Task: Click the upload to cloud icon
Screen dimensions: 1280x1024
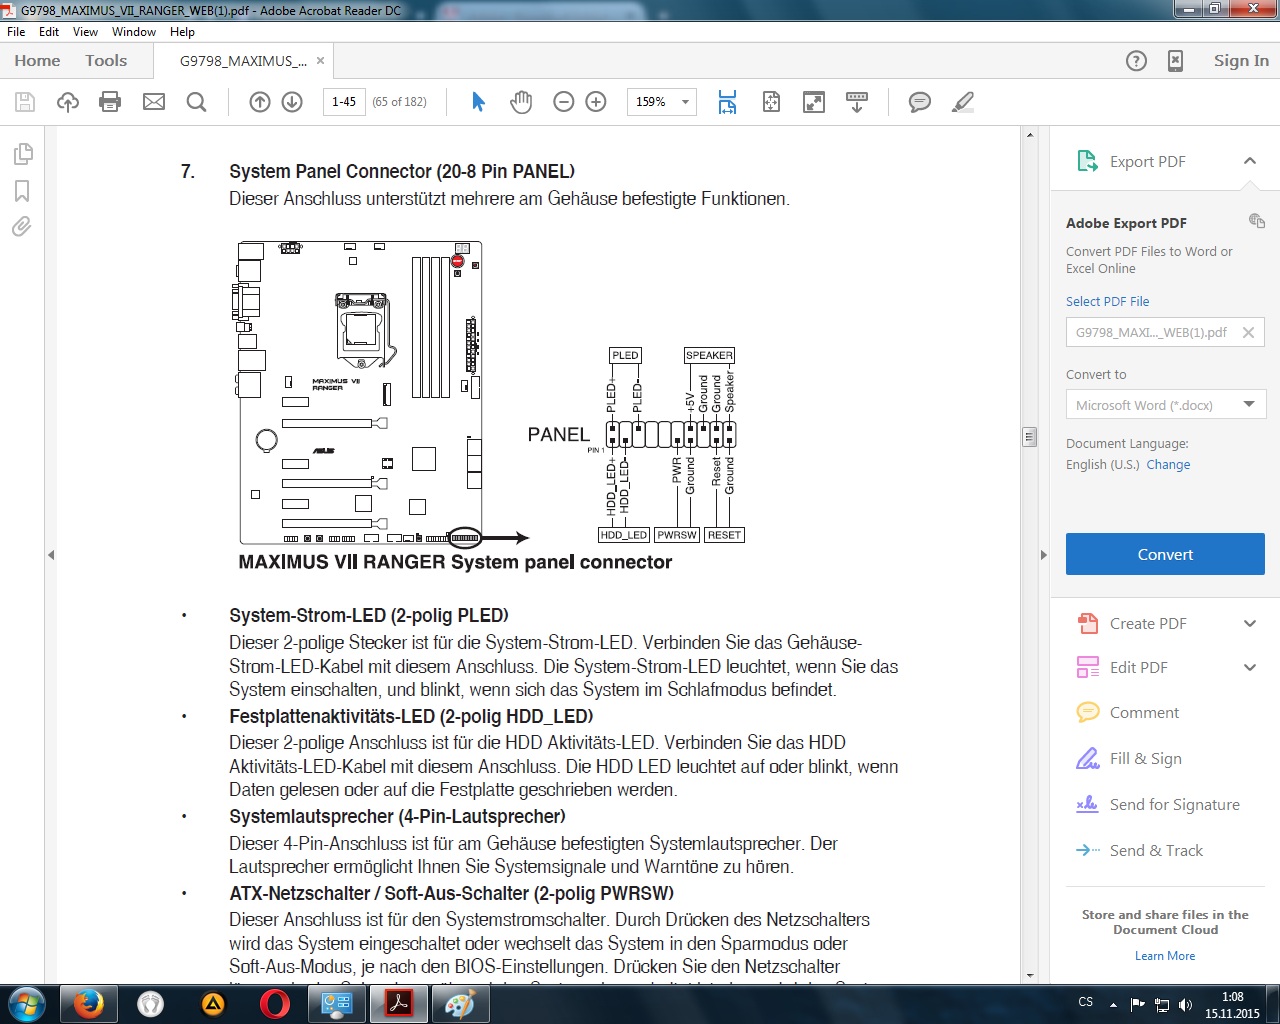Action: (x=68, y=102)
